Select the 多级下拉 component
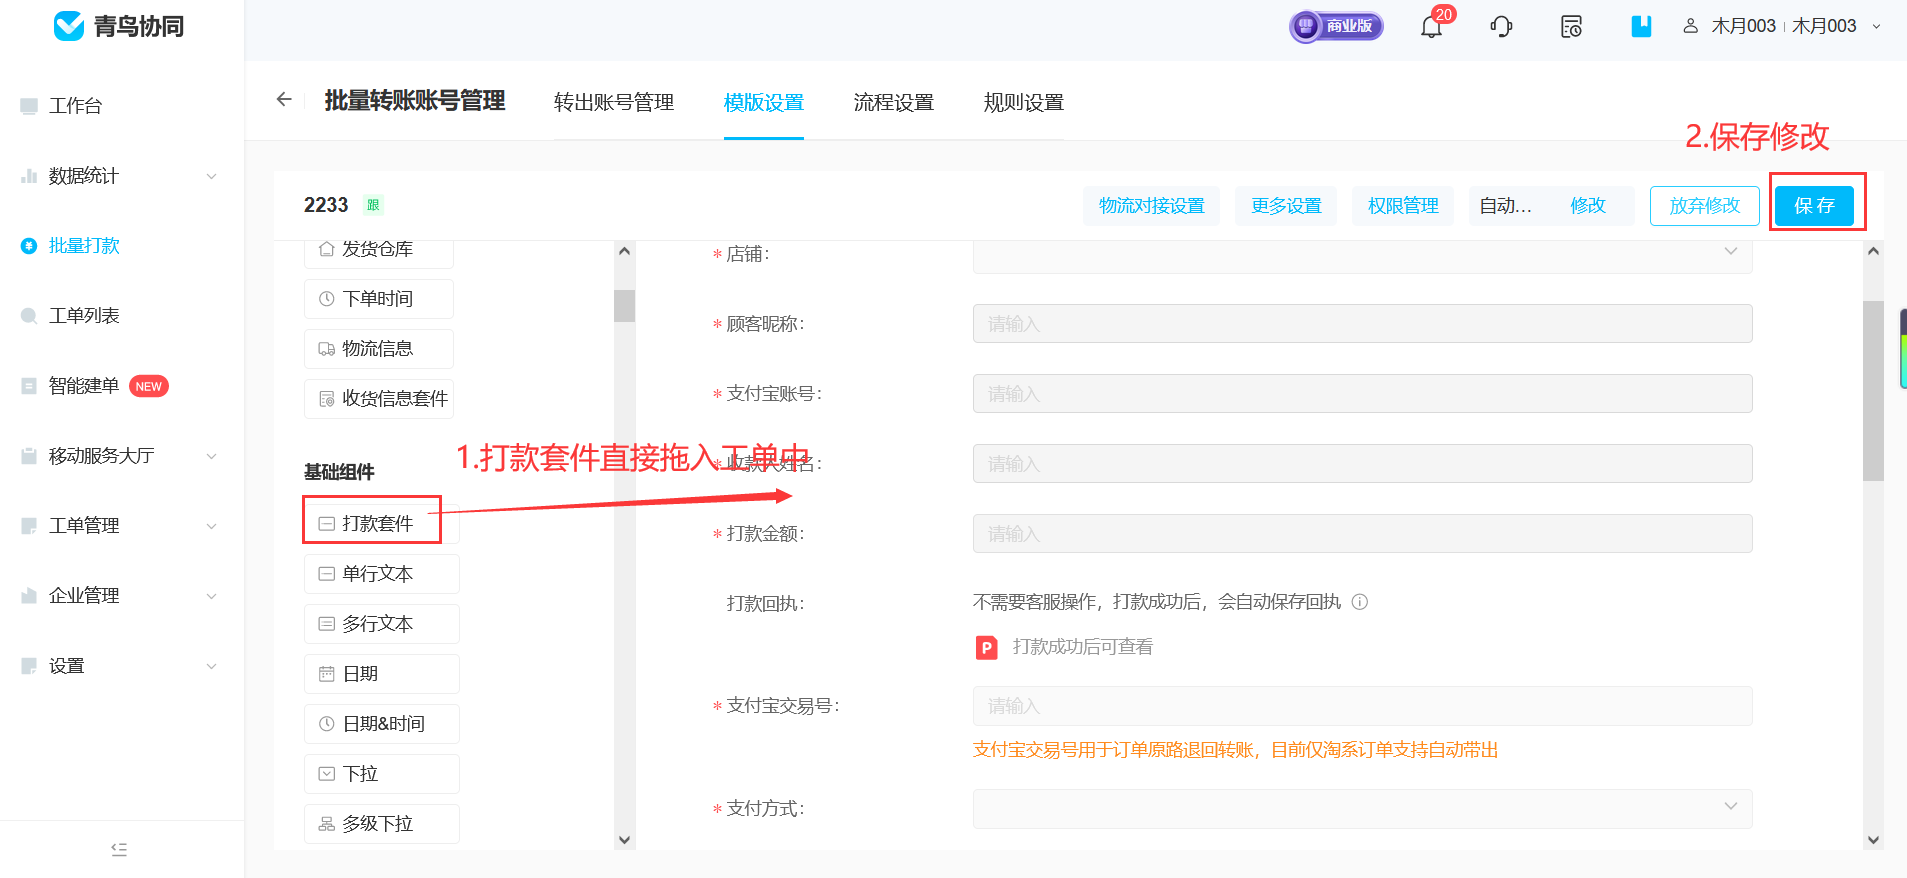The width and height of the screenshot is (1907, 878). click(x=382, y=824)
